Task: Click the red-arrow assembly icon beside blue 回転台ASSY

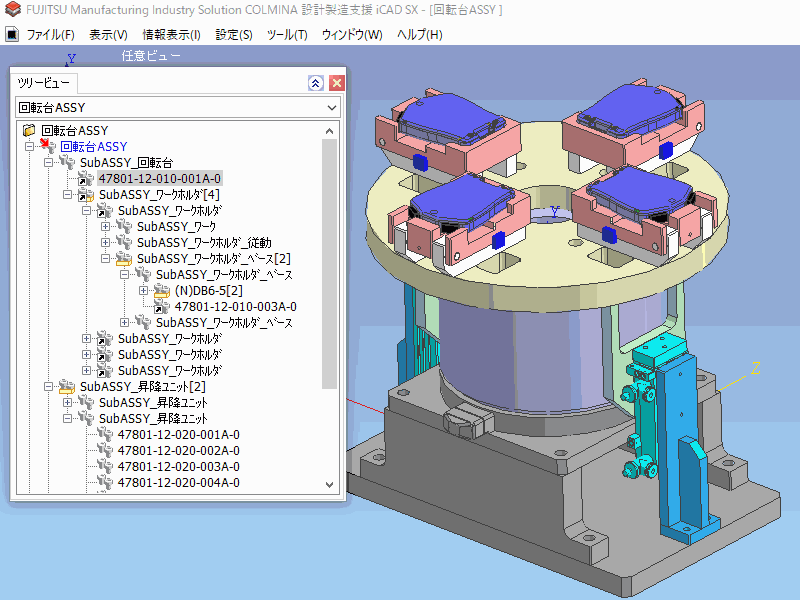Action: (x=47, y=147)
